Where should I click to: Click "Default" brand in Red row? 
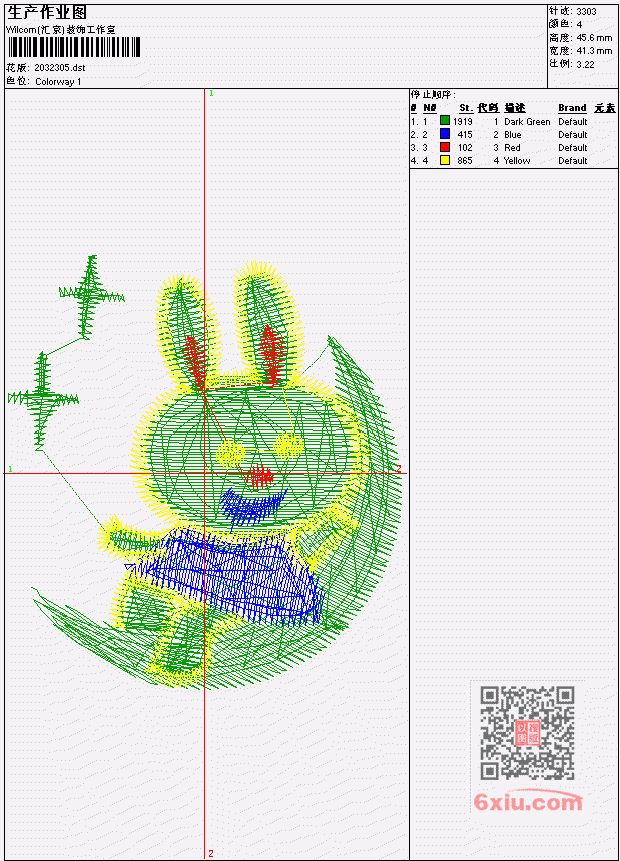click(x=573, y=147)
